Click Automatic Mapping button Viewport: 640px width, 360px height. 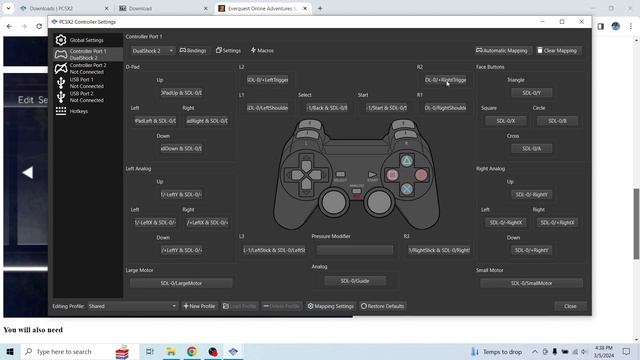[x=502, y=51]
